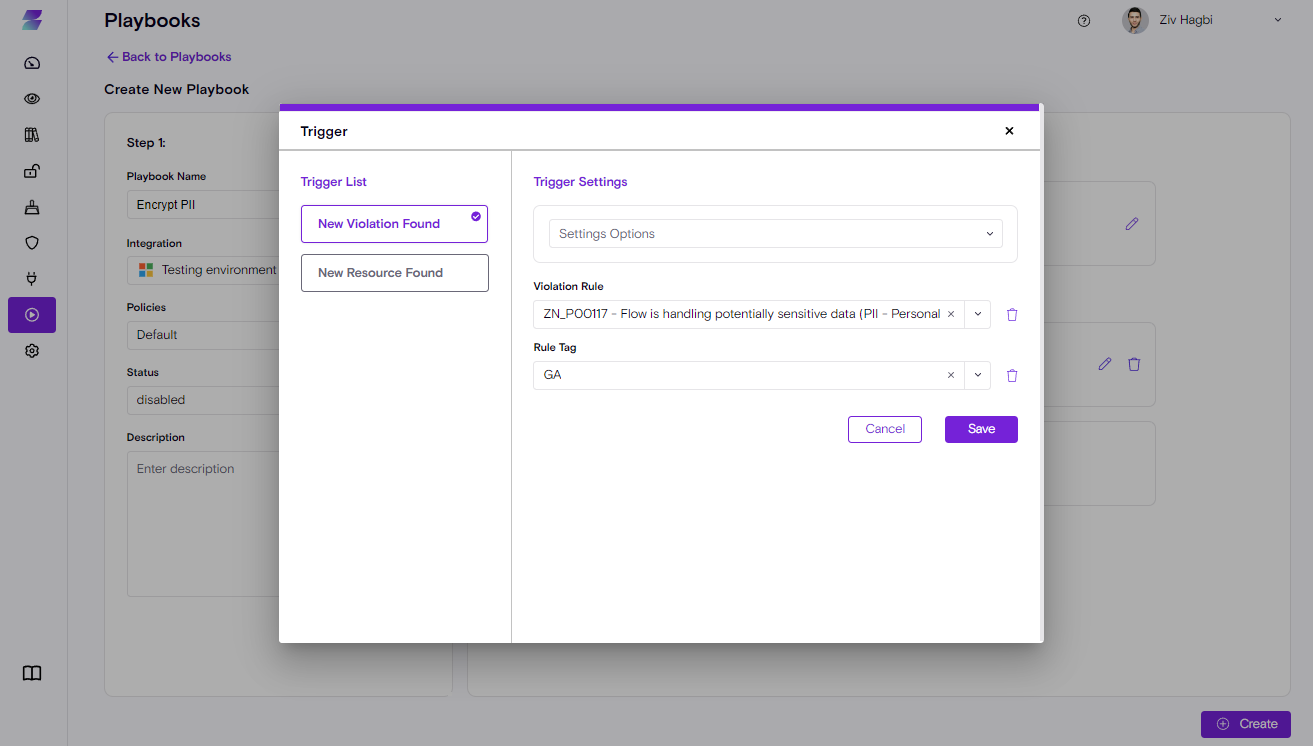
Task: Open the plug integrations icon in sidebar
Action: pos(32,279)
